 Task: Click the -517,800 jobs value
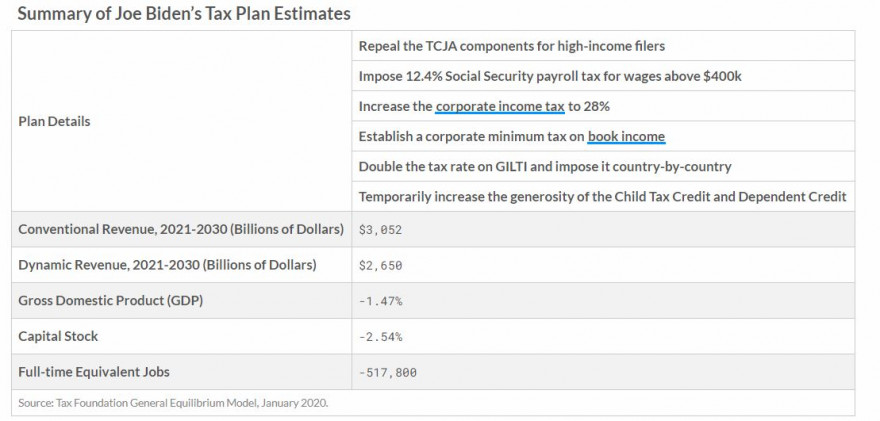(388, 372)
